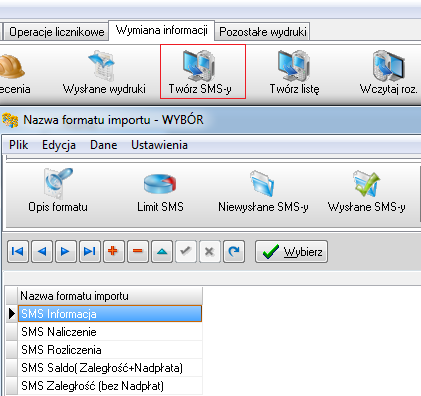Select the Wymiana informacji tab

162,30
